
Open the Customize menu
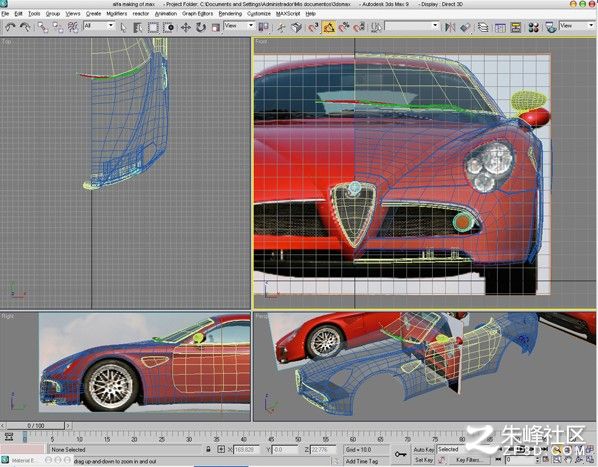coord(259,13)
